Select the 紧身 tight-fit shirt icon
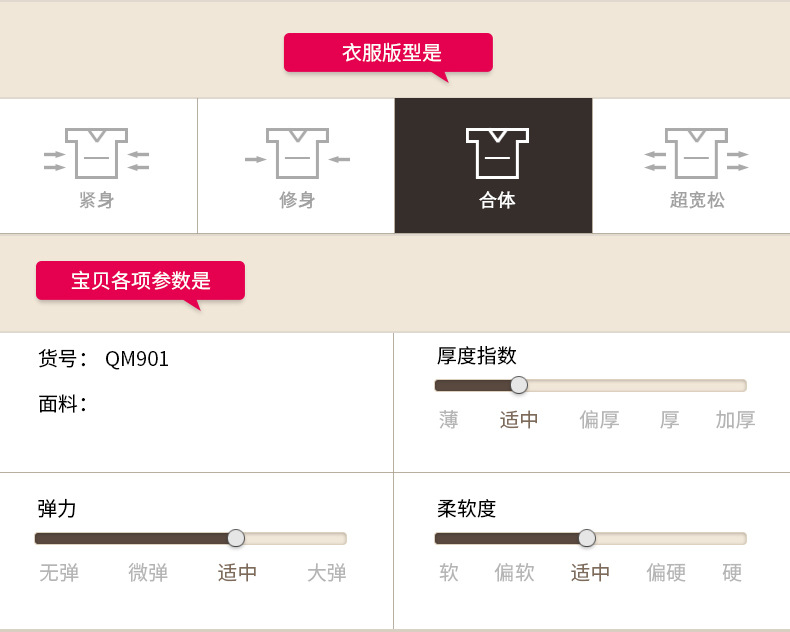Image resolution: width=790 pixels, height=632 pixels. coord(96,153)
